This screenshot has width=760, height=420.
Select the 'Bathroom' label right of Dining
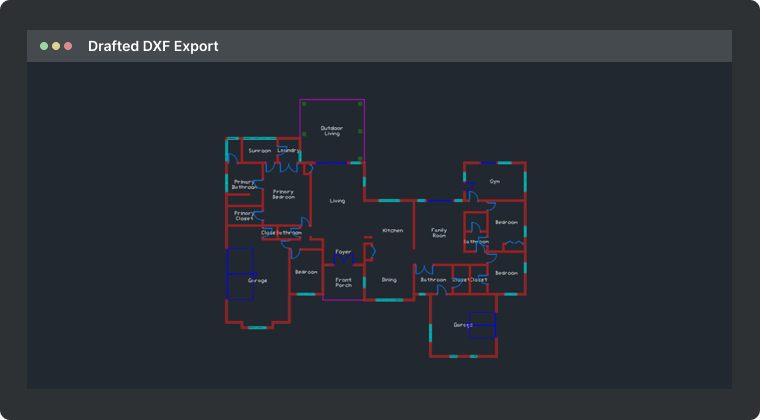pyautogui.click(x=433, y=280)
